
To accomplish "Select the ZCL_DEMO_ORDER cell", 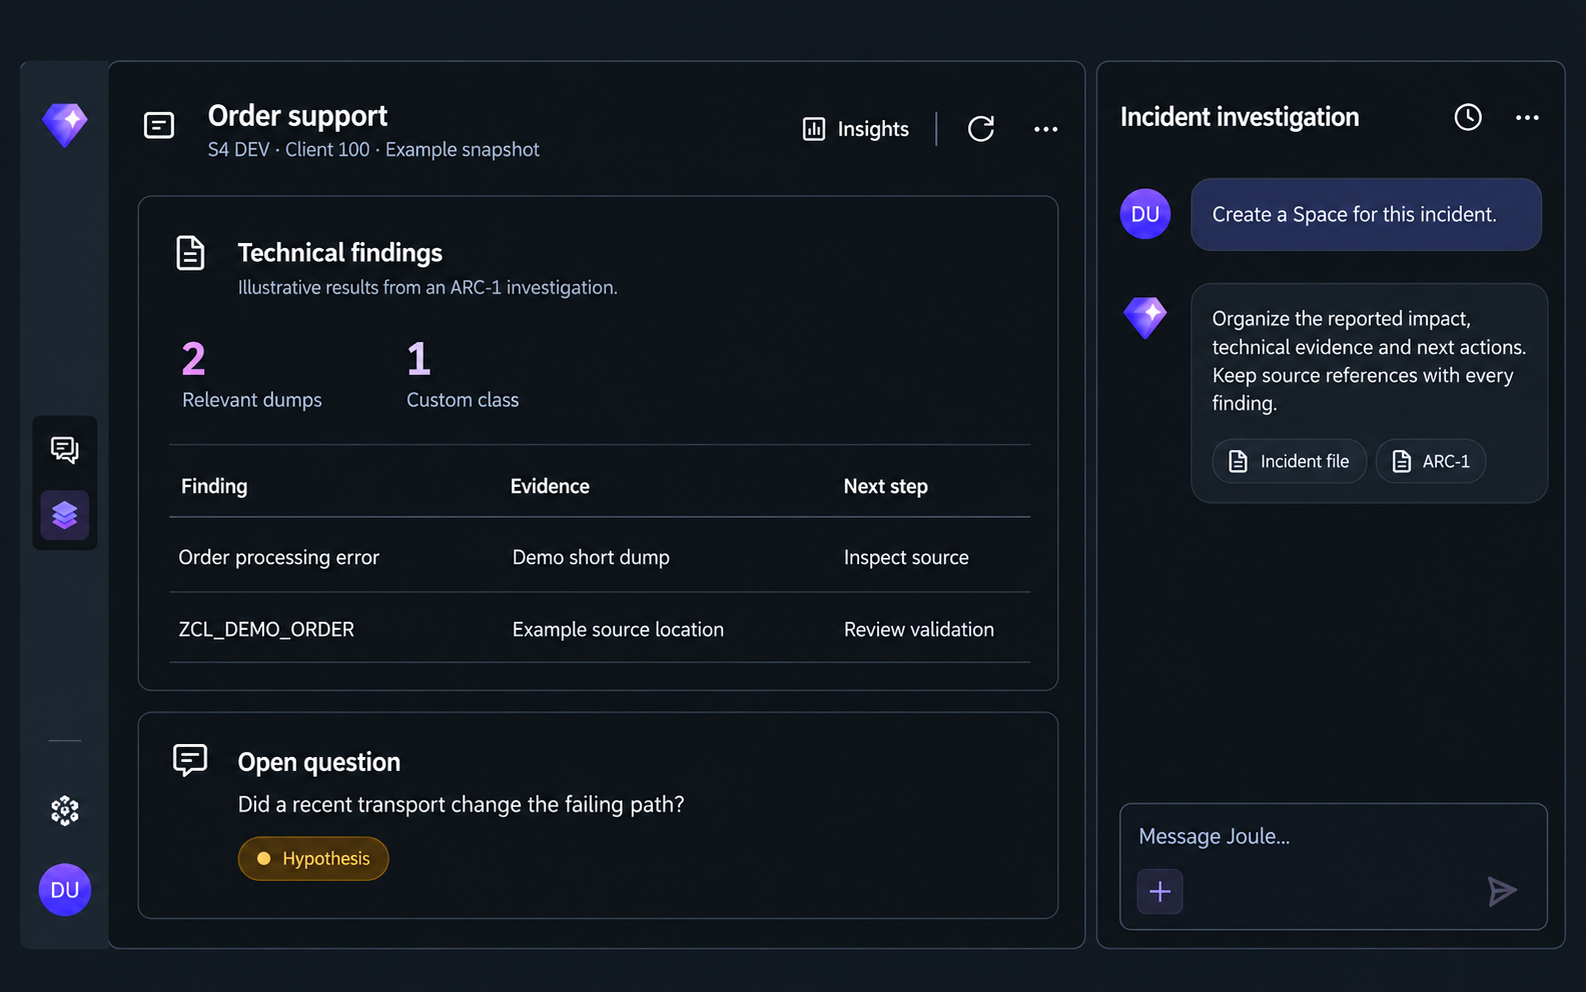I will (x=266, y=629).
